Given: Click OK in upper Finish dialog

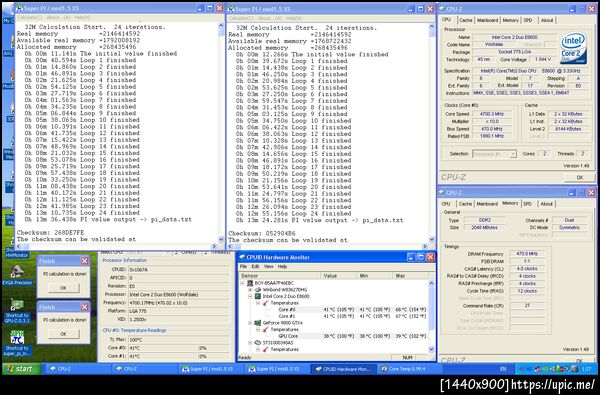Looking at the screenshot, I should pos(64,288).
